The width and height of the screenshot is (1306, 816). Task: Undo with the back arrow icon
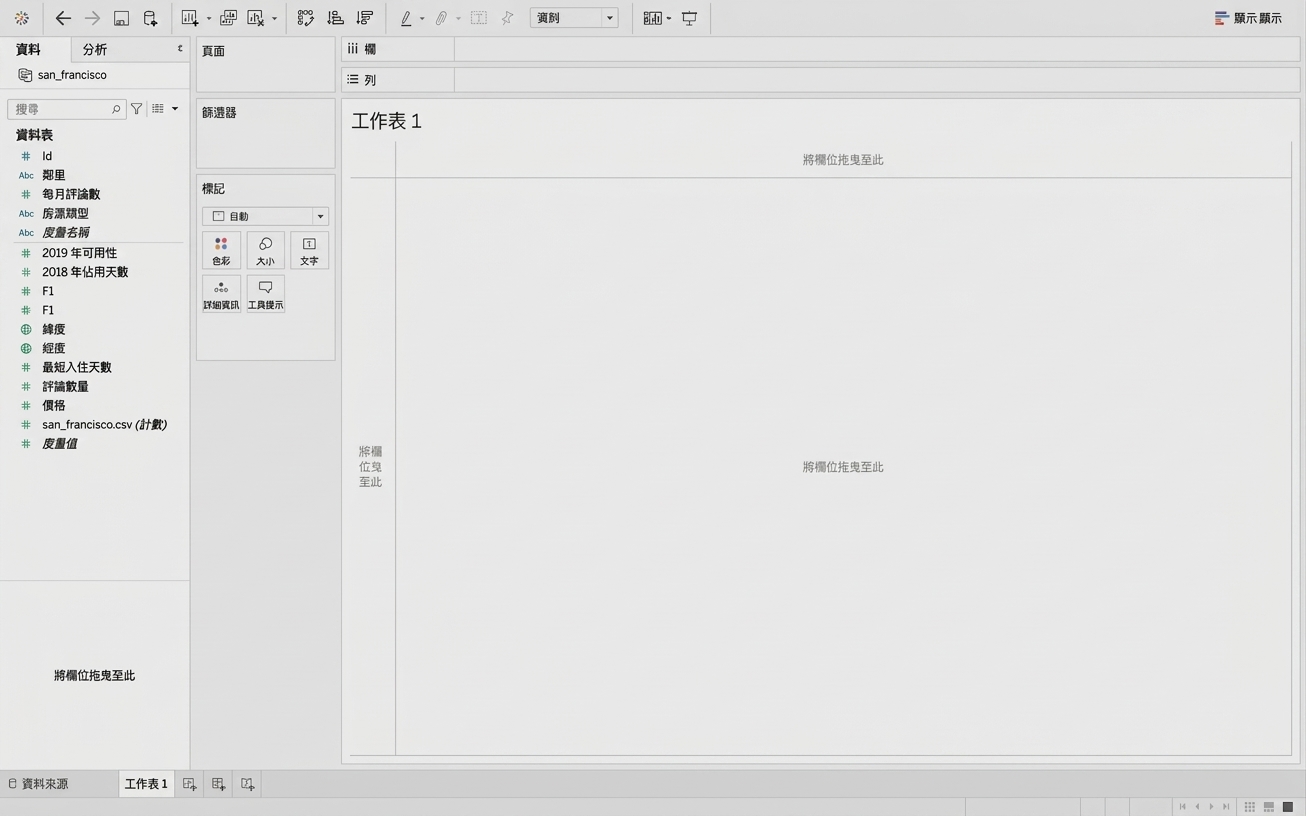63,18
